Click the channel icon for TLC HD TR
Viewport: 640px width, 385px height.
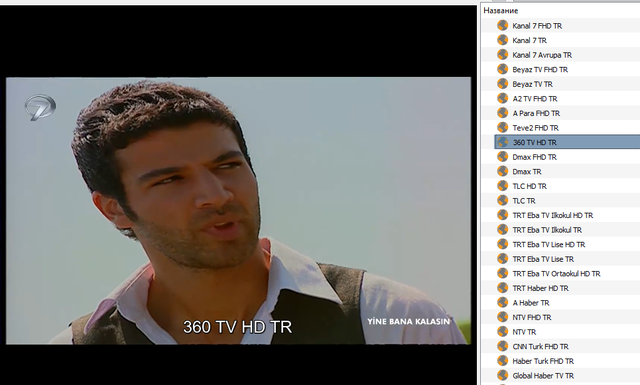502,186
